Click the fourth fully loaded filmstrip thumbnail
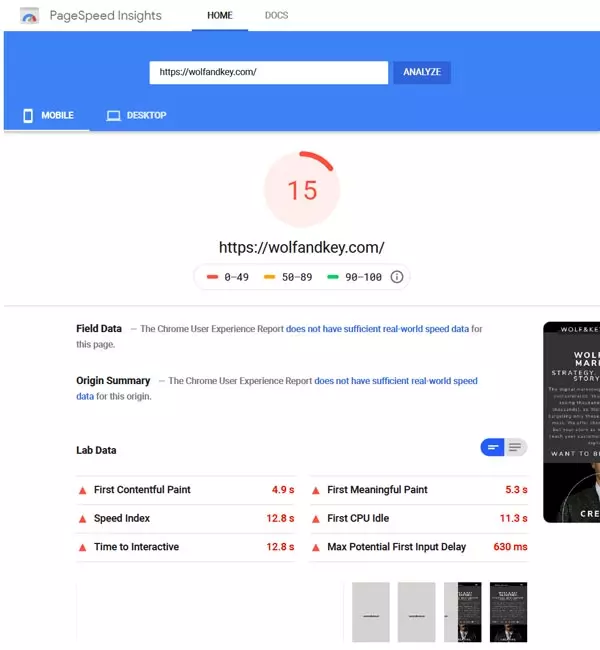The image size is (600, 650). click(508, 612)
